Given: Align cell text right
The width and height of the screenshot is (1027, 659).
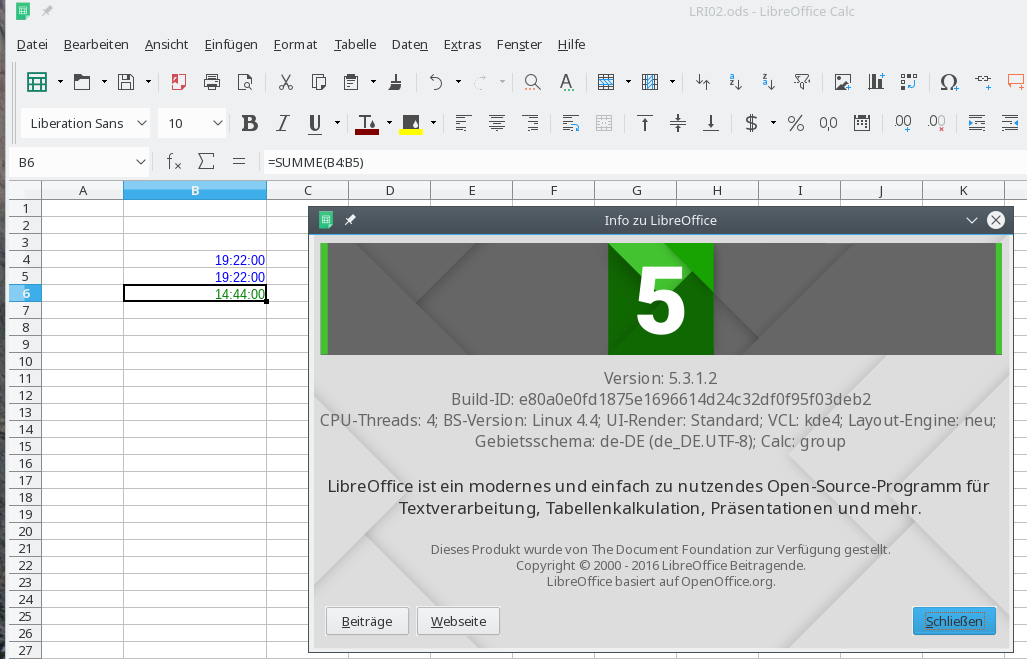Looking at the screenshot, I should (530, 123).
